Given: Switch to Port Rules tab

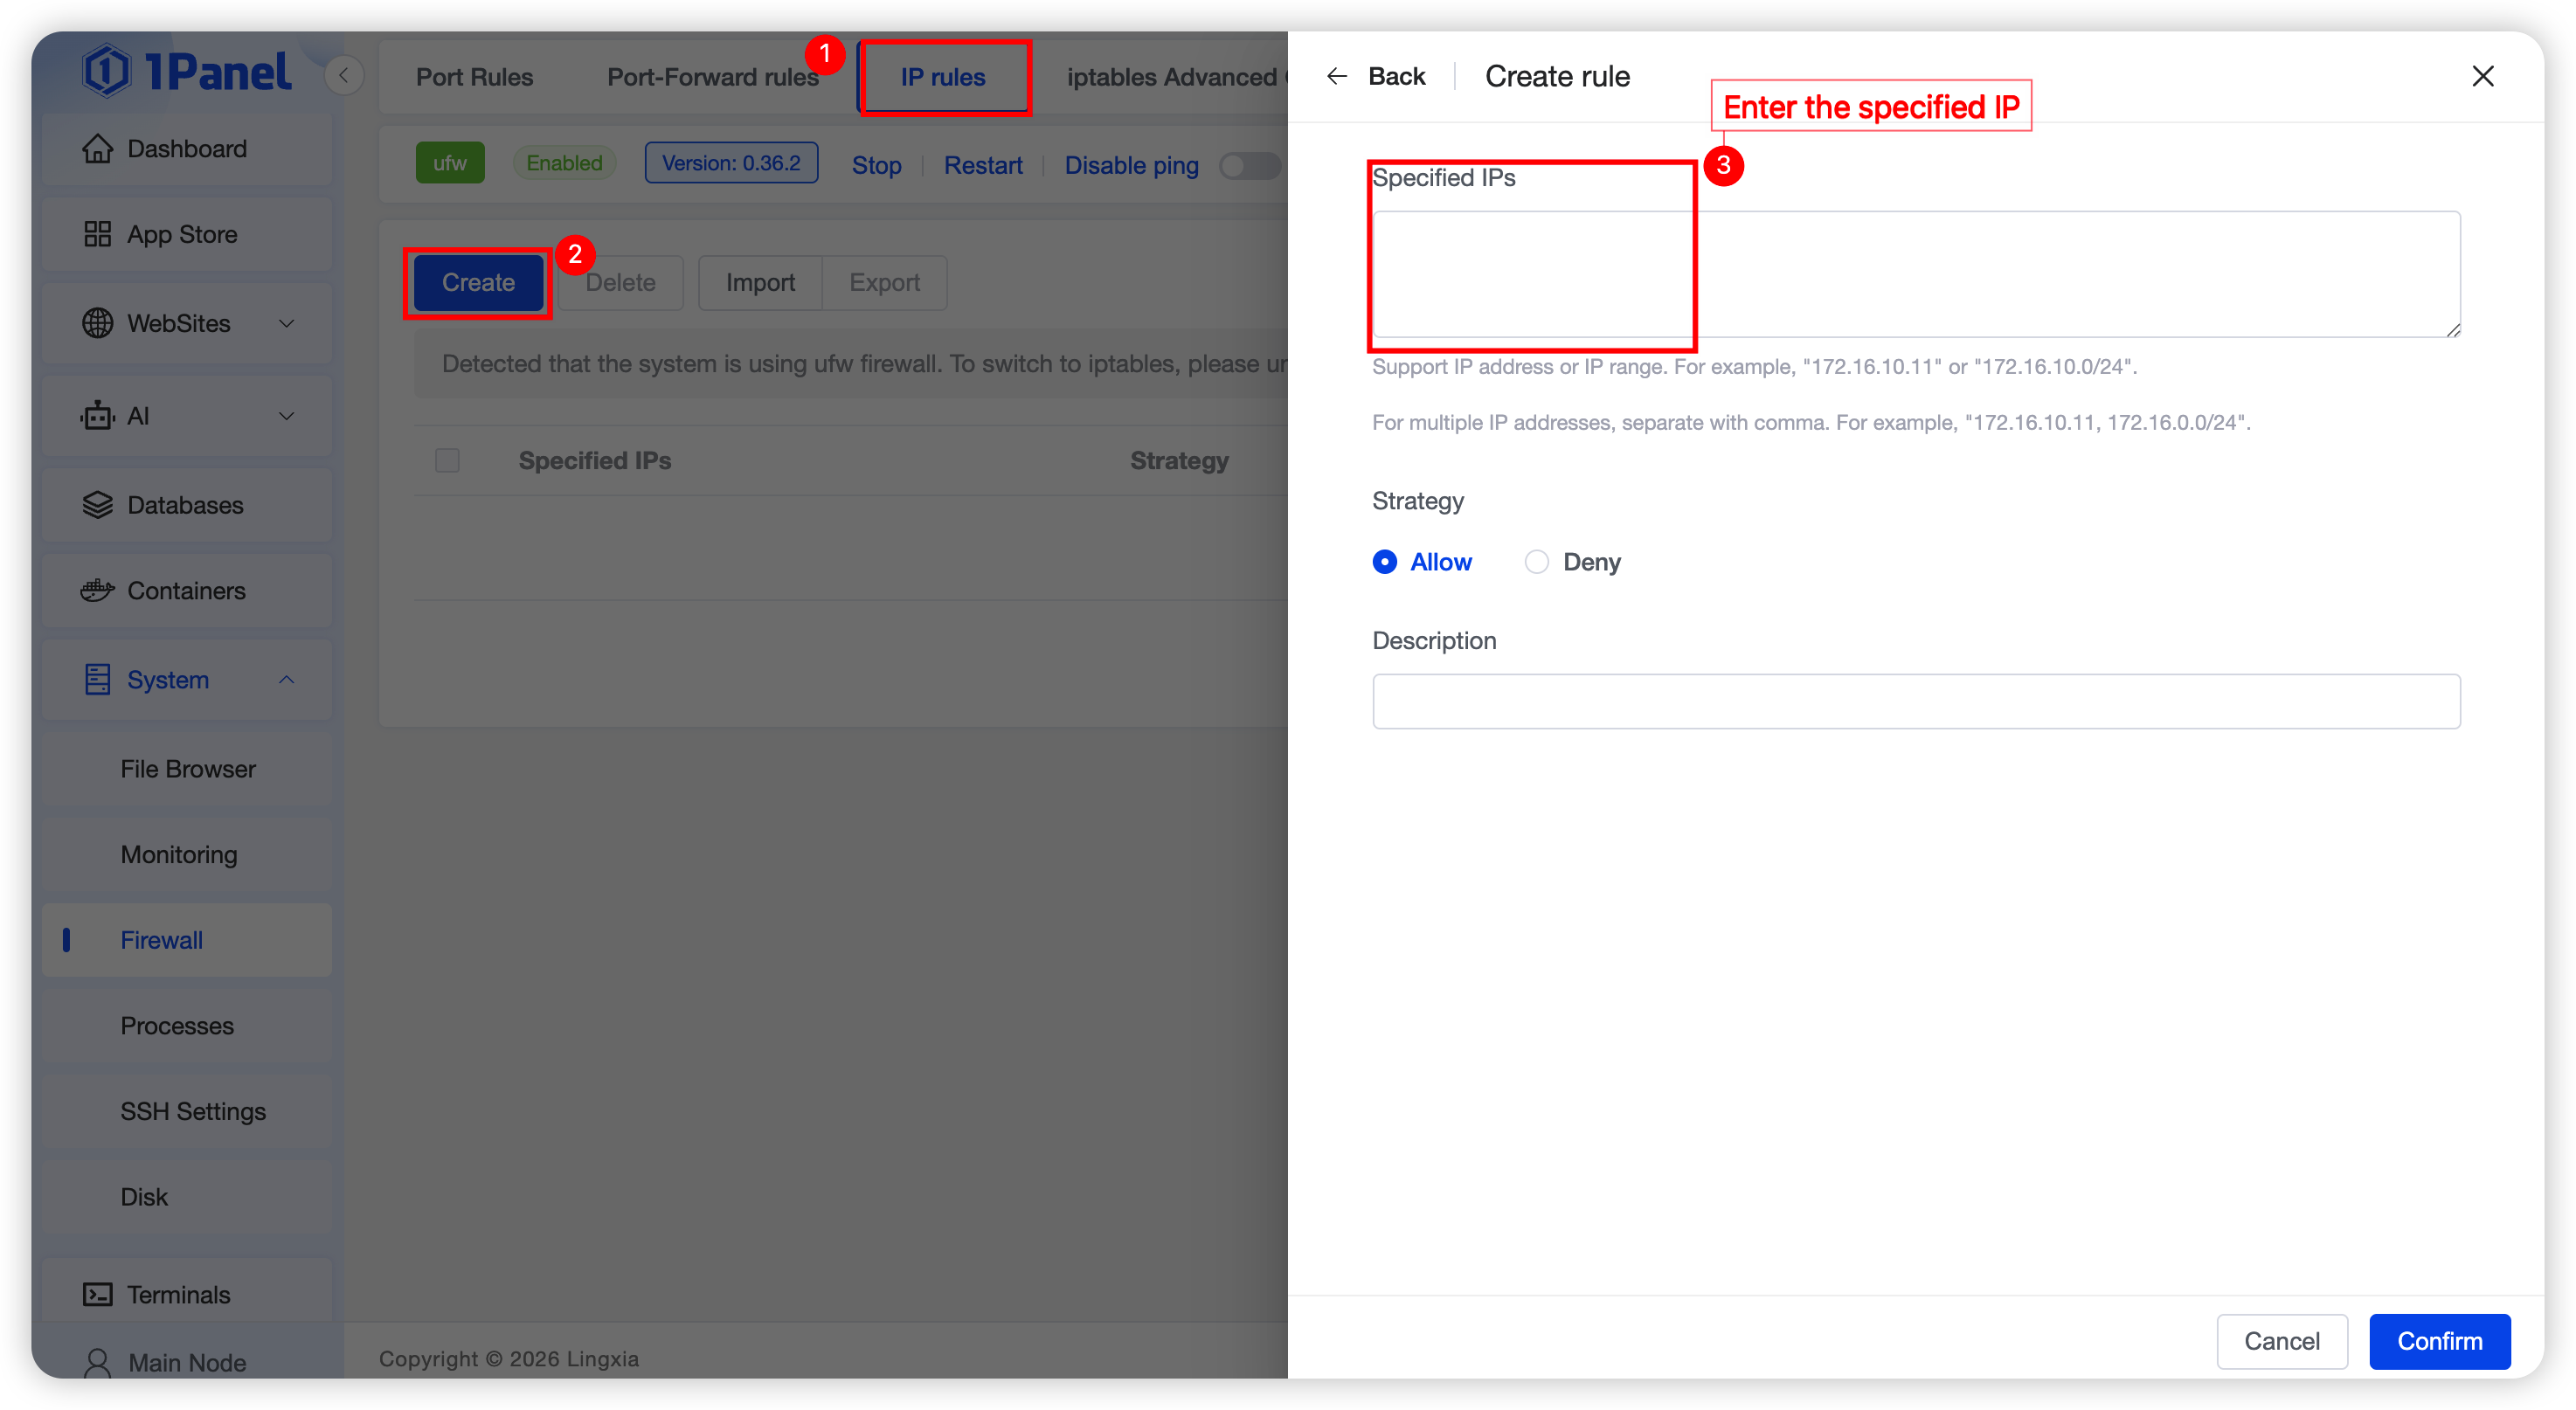Looking at the screenshot, I should click(x=474, y=77).
